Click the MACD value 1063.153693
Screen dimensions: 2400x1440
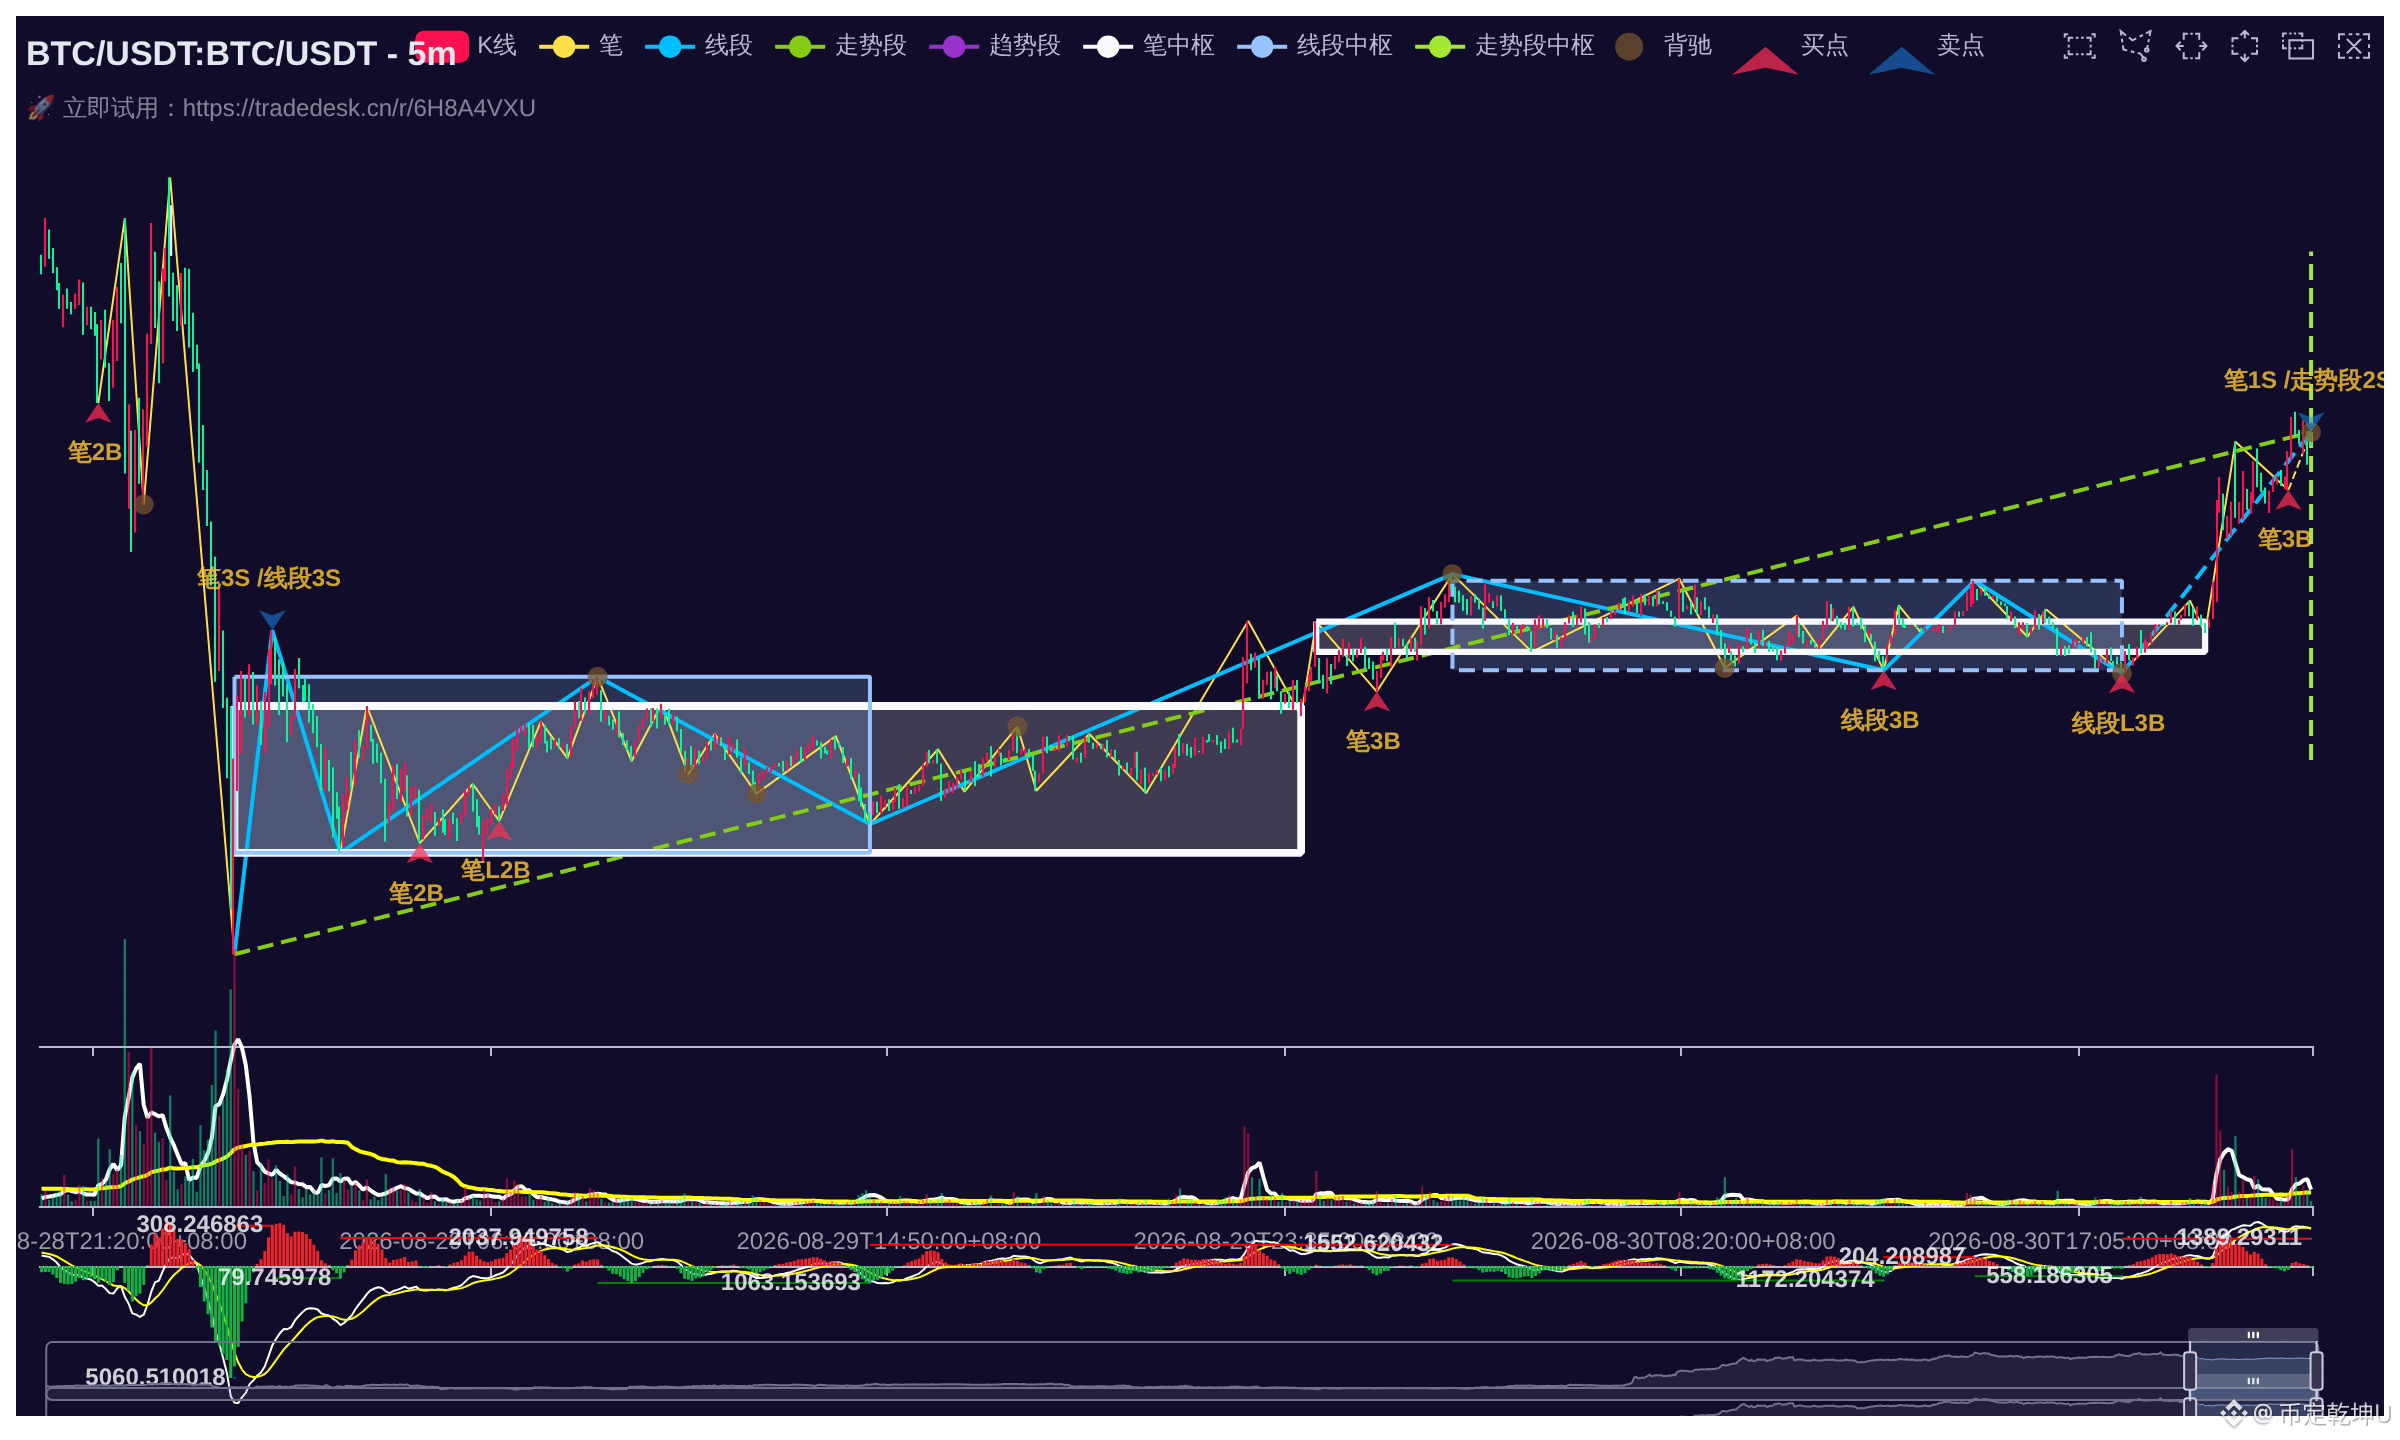click(790, 1282)
